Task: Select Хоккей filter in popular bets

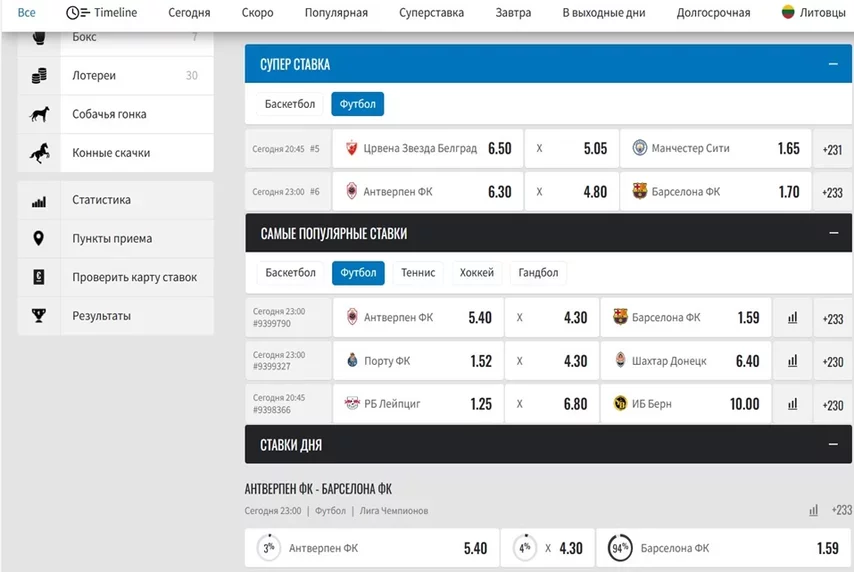Action: tap(477, 273)
